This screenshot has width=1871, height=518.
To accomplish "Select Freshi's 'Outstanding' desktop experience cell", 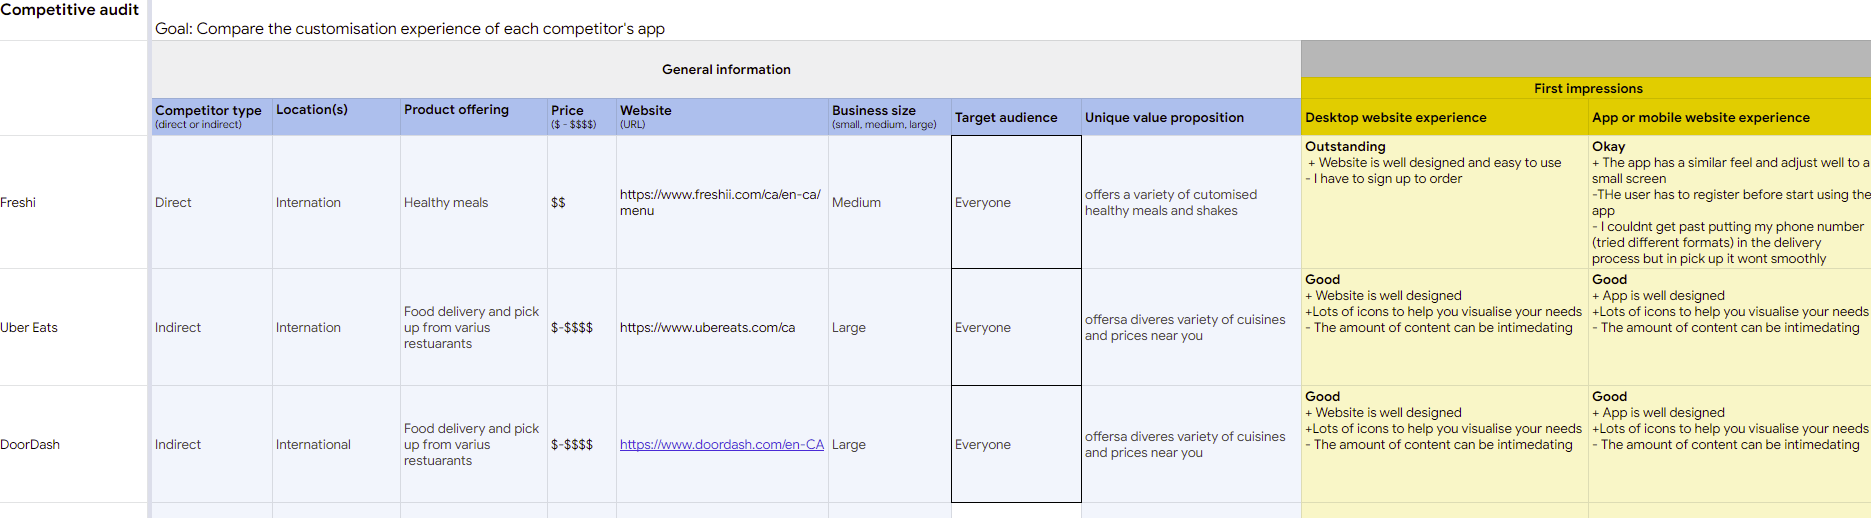I will (x=1445, y=202).
